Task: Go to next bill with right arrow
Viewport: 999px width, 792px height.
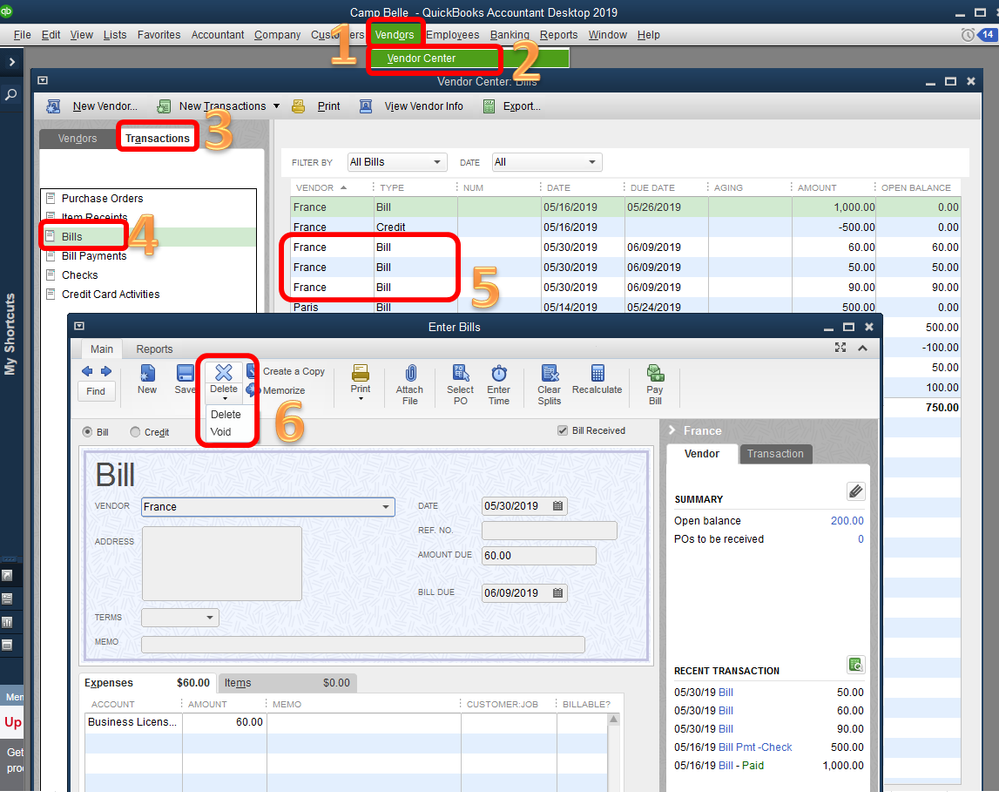Action: (106, 371)
